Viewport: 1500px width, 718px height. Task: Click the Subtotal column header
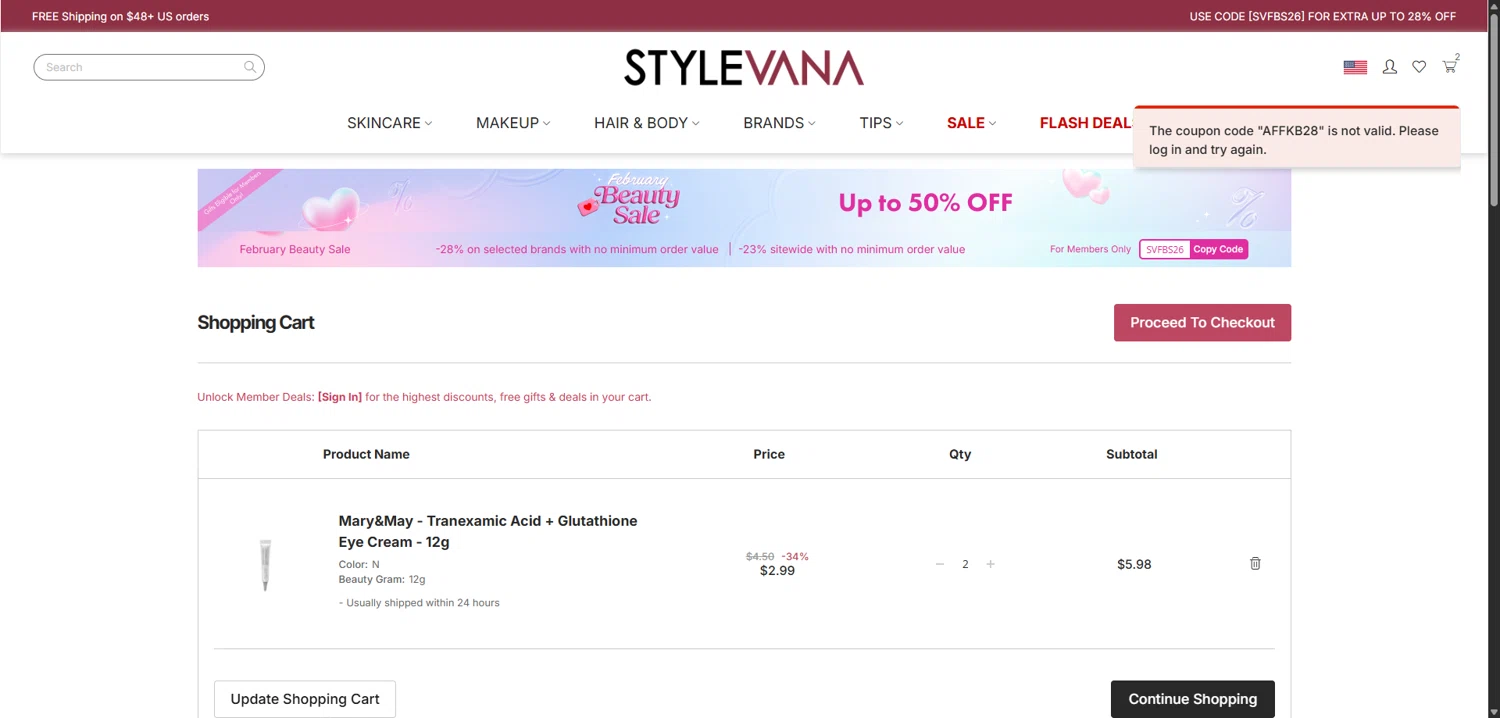coord(1132,454)
